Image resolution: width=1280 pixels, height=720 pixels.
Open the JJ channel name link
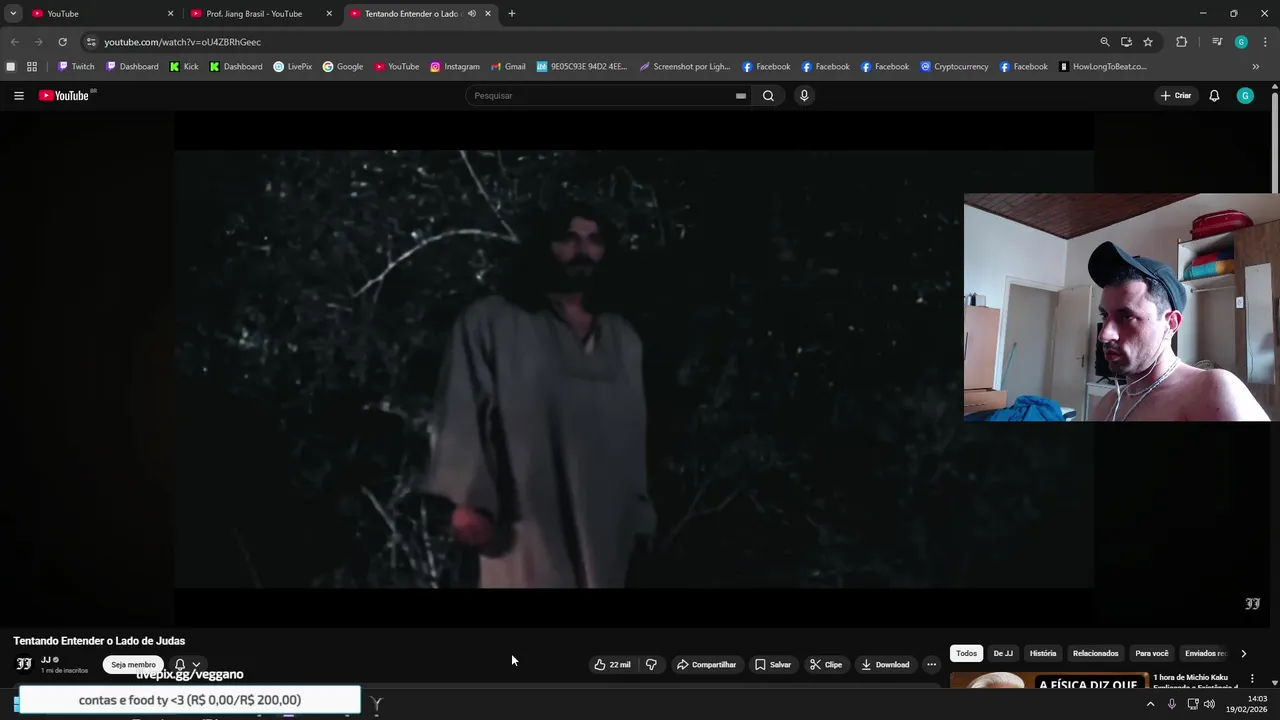[46, 660]
